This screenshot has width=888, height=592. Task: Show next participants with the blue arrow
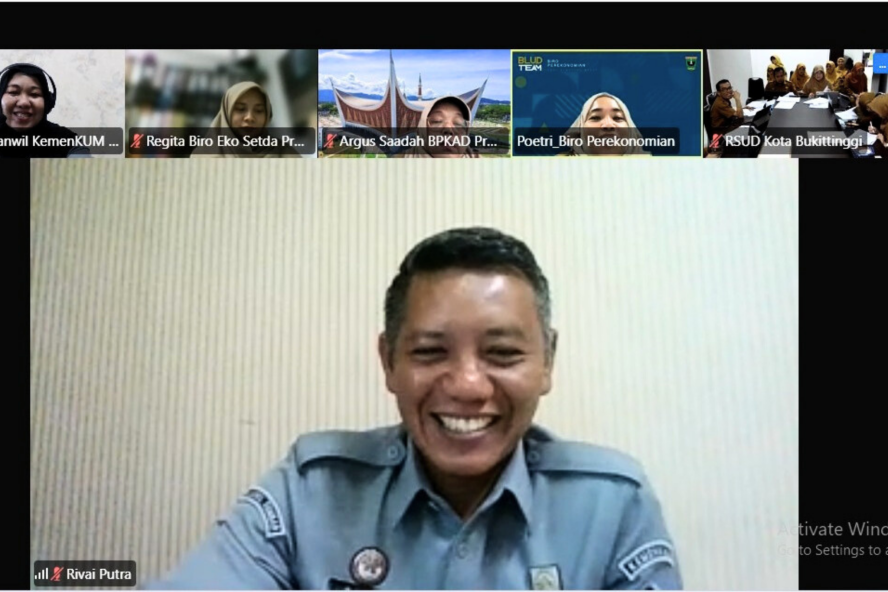(x=880, y=64)
